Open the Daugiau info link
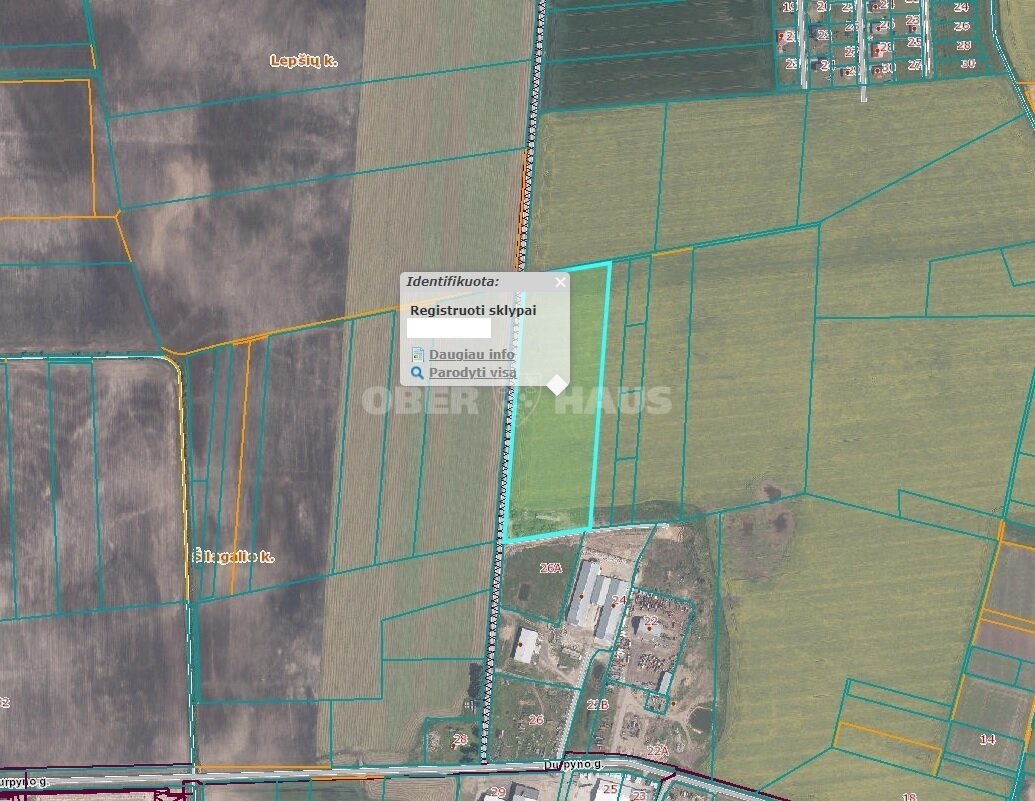Screen dimensions: 1035x801 coord(471,355)
